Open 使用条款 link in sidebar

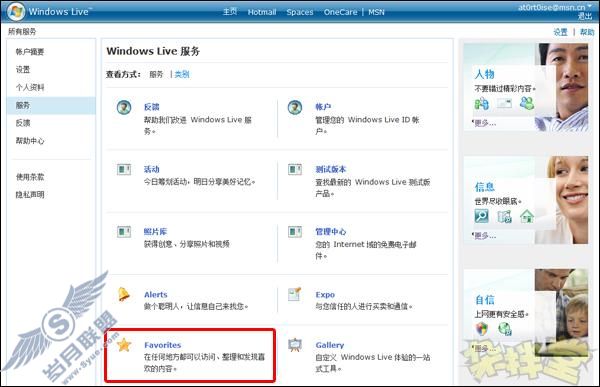point(30,177)
